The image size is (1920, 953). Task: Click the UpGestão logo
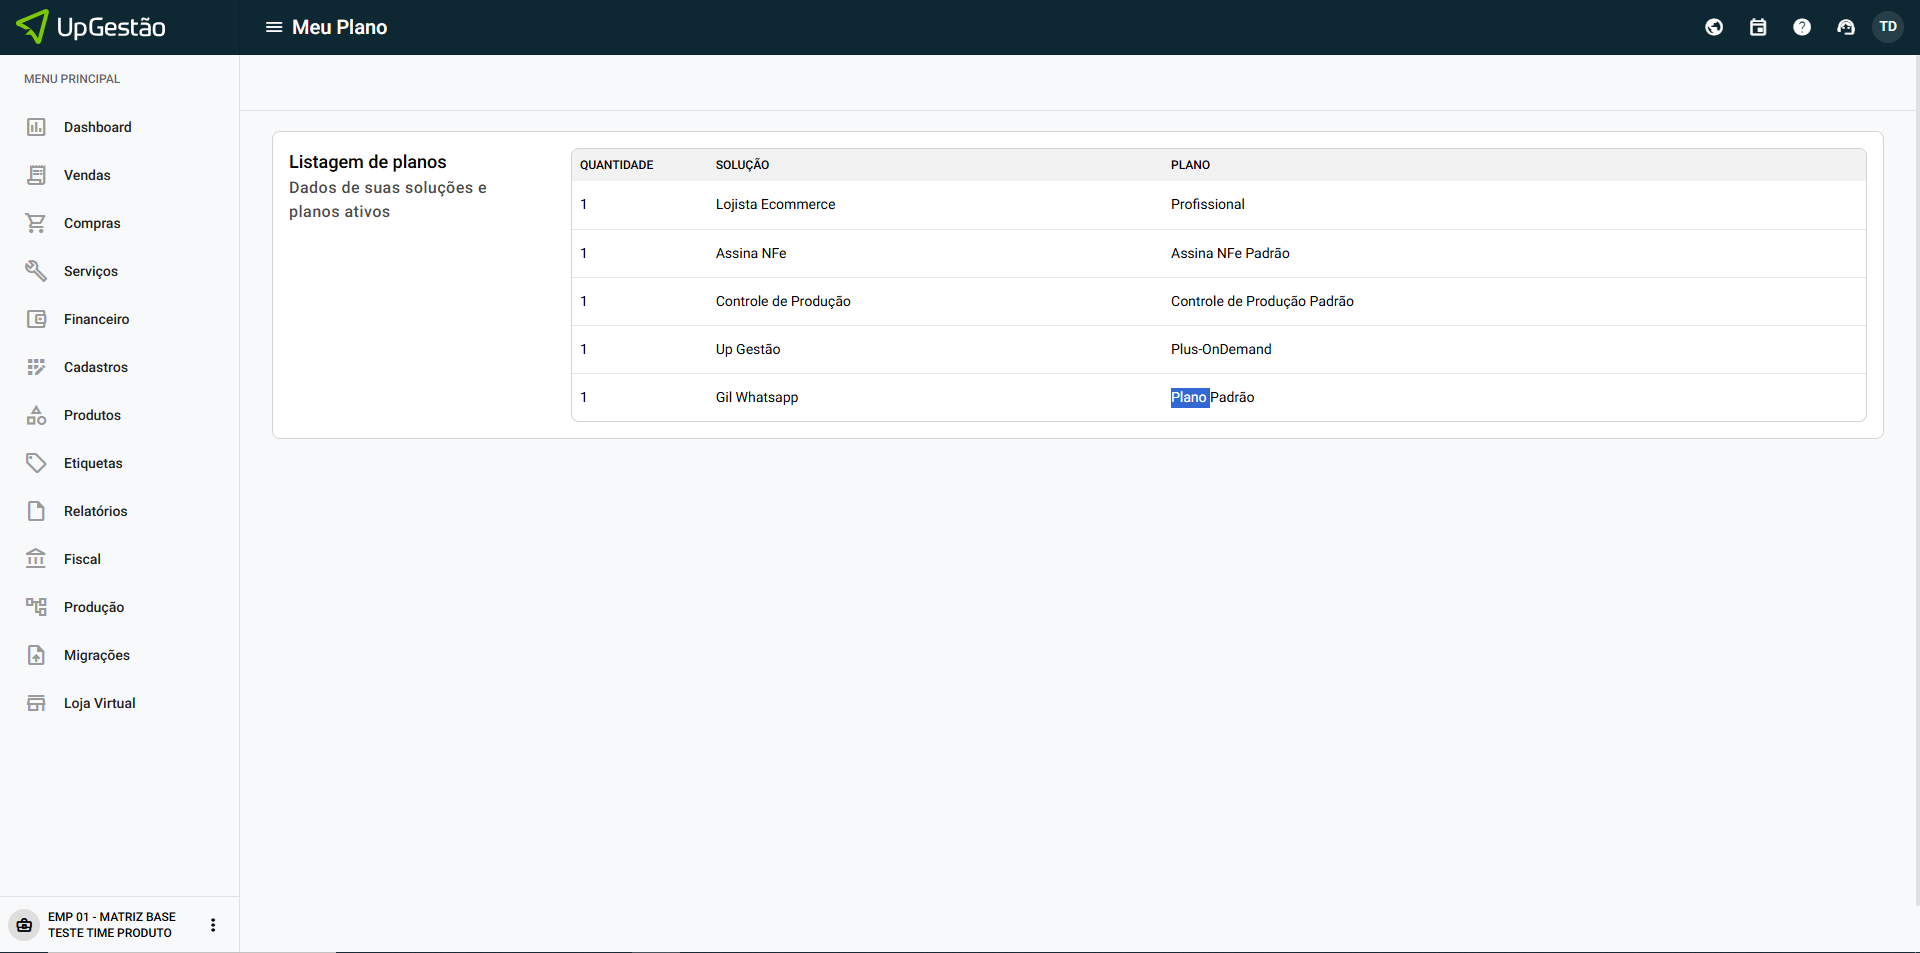pyautogui.click(x=91, y=27)
